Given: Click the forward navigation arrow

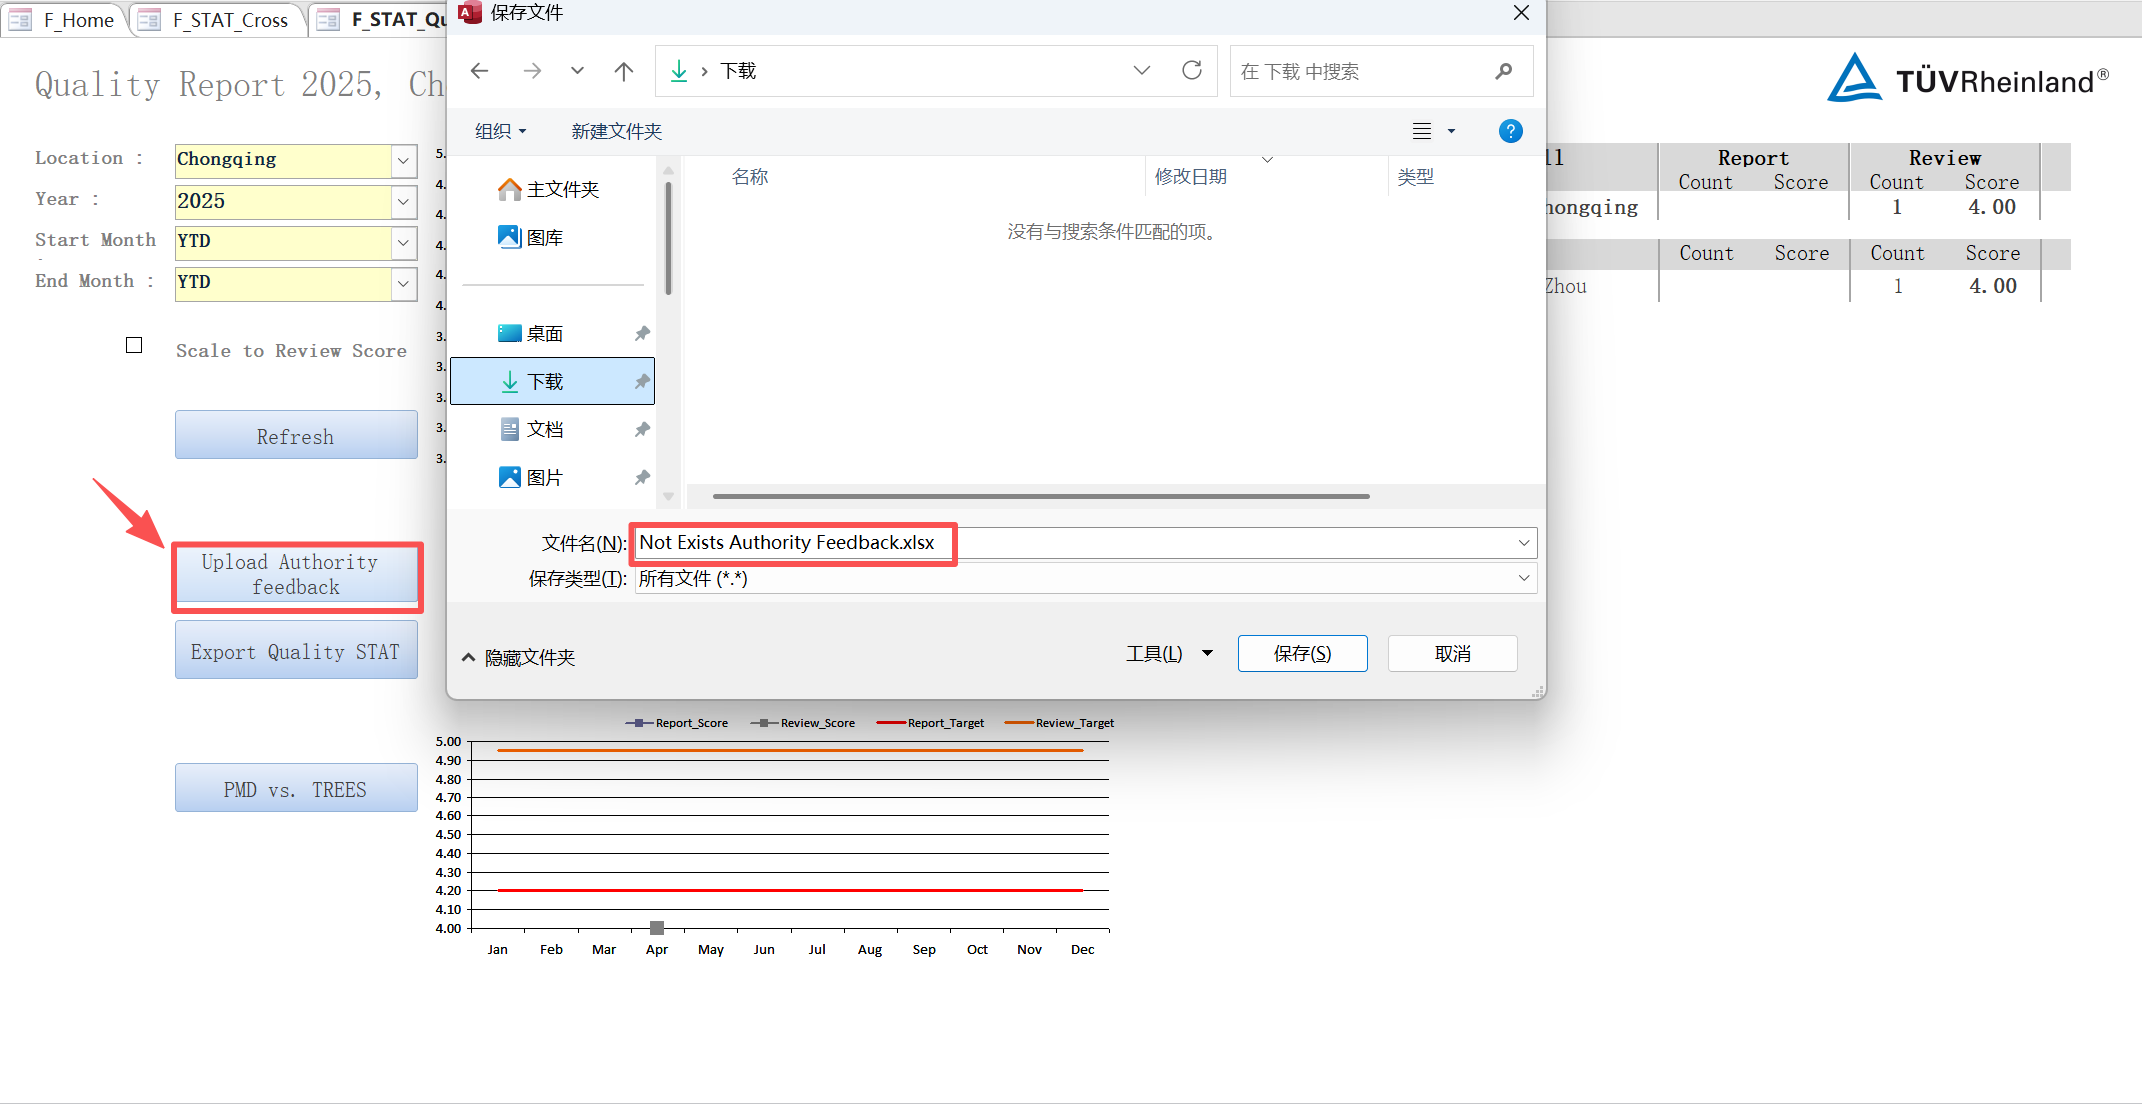Looking at the screenshot, I should click(533, 70).
